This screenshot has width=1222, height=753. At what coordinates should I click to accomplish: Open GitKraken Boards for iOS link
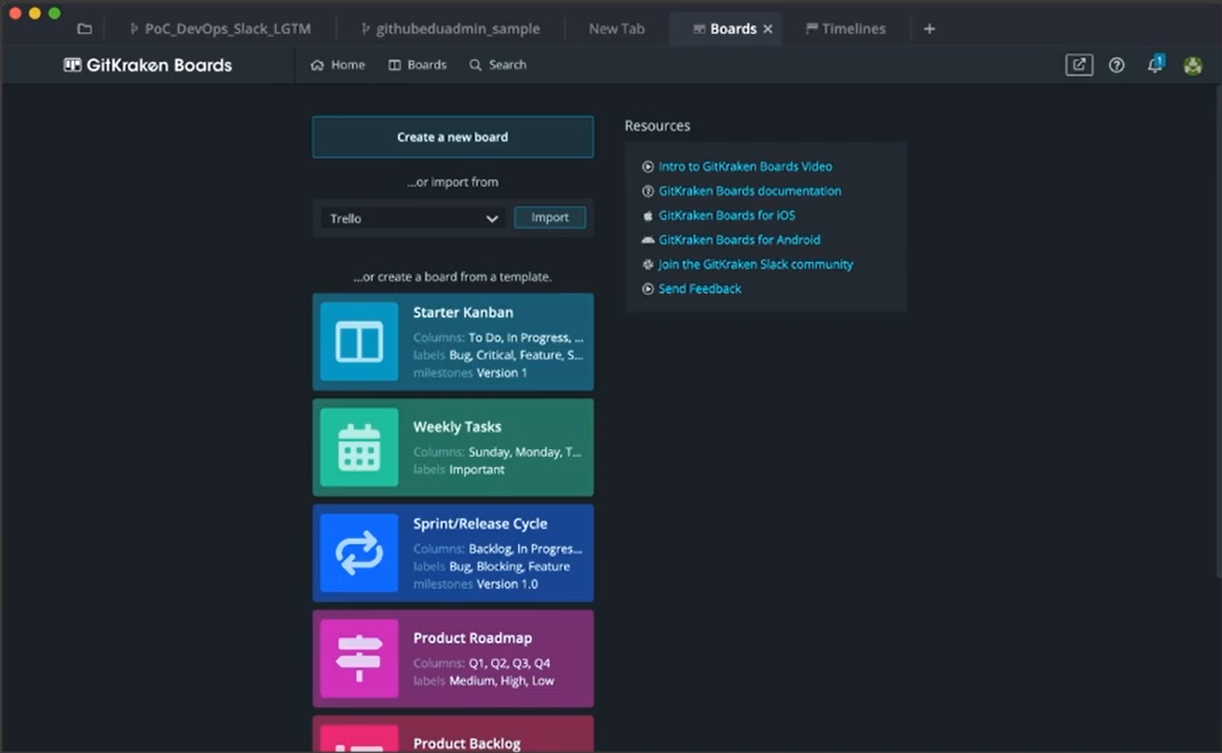(x=727, y=215)
